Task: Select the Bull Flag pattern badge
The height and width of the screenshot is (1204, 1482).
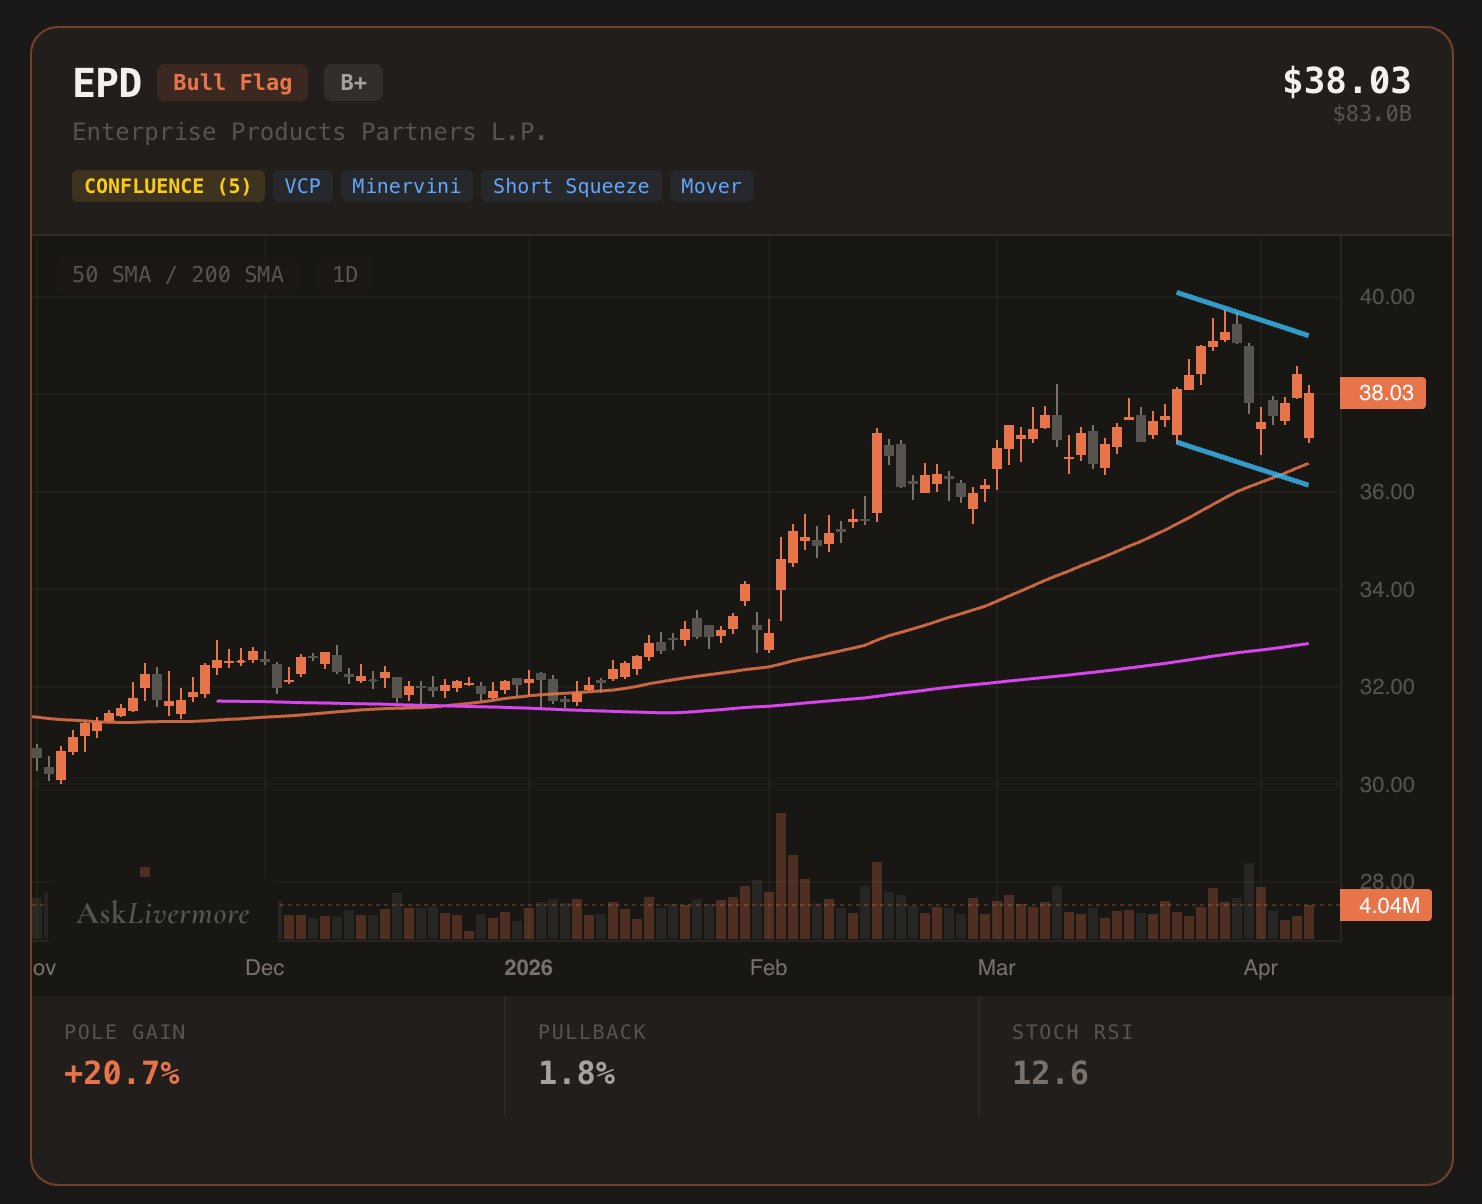Action: click(x=231, y=82)
